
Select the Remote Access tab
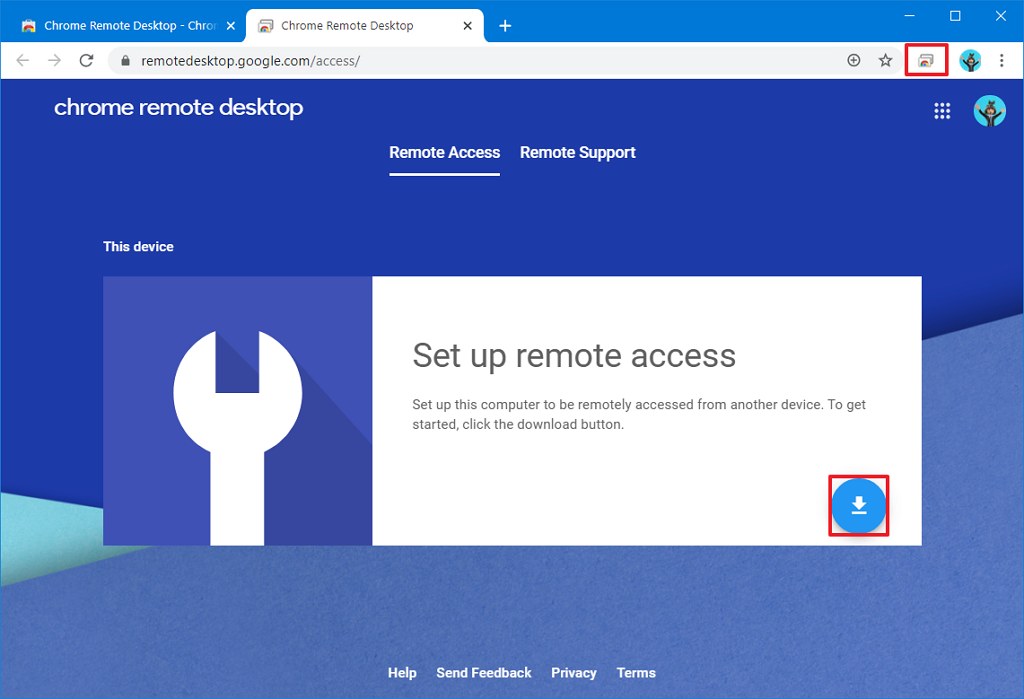click(x=445, y=153)
